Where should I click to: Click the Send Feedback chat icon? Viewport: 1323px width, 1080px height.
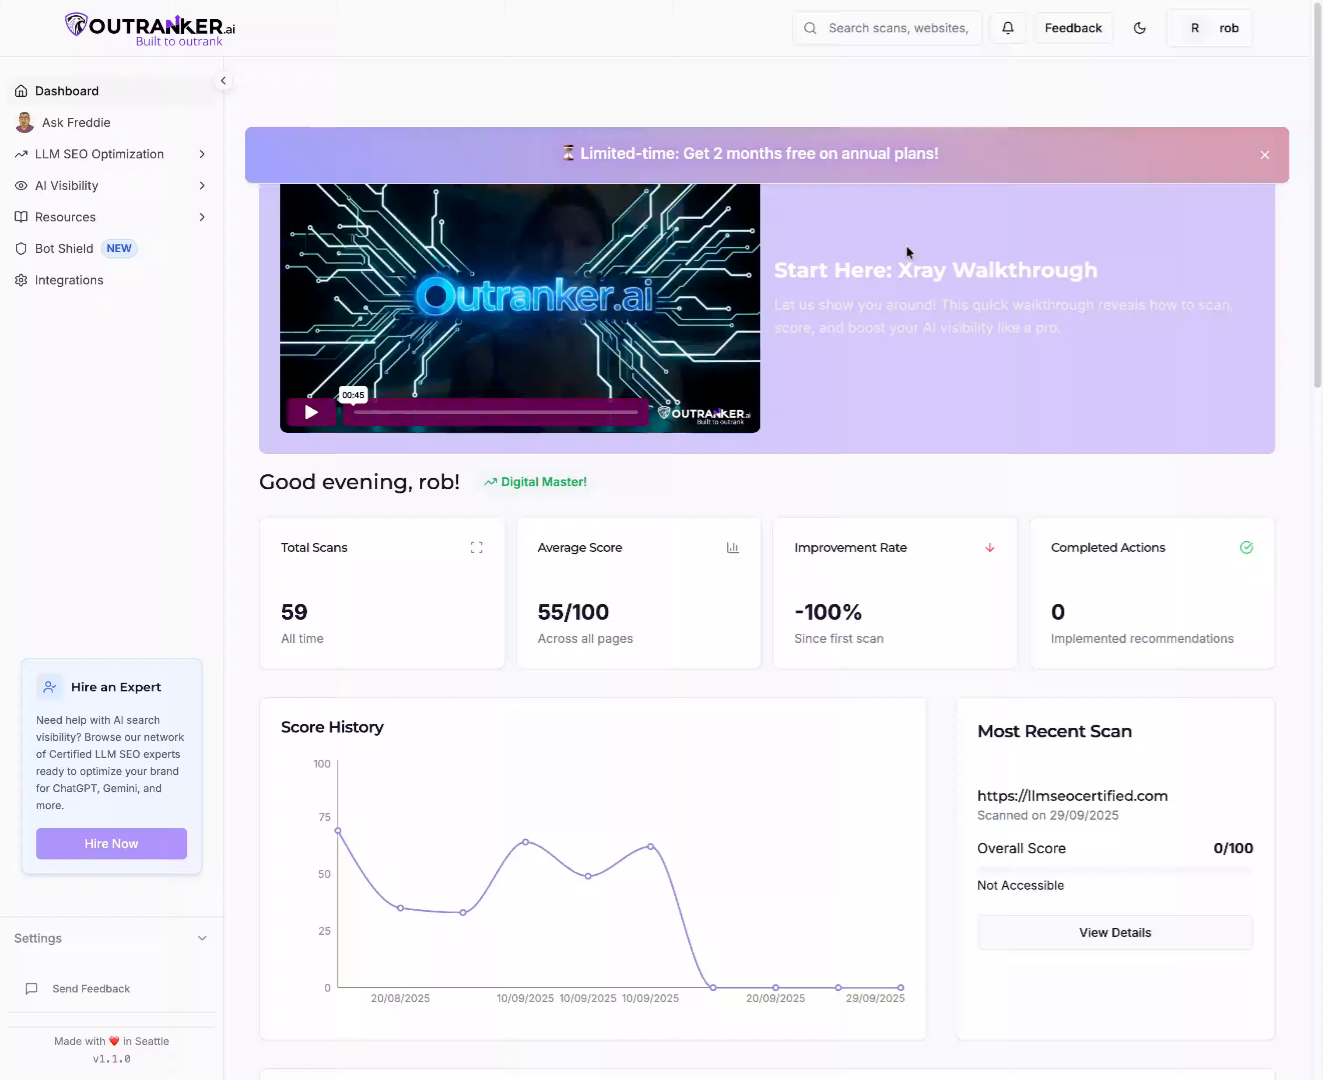31,989
